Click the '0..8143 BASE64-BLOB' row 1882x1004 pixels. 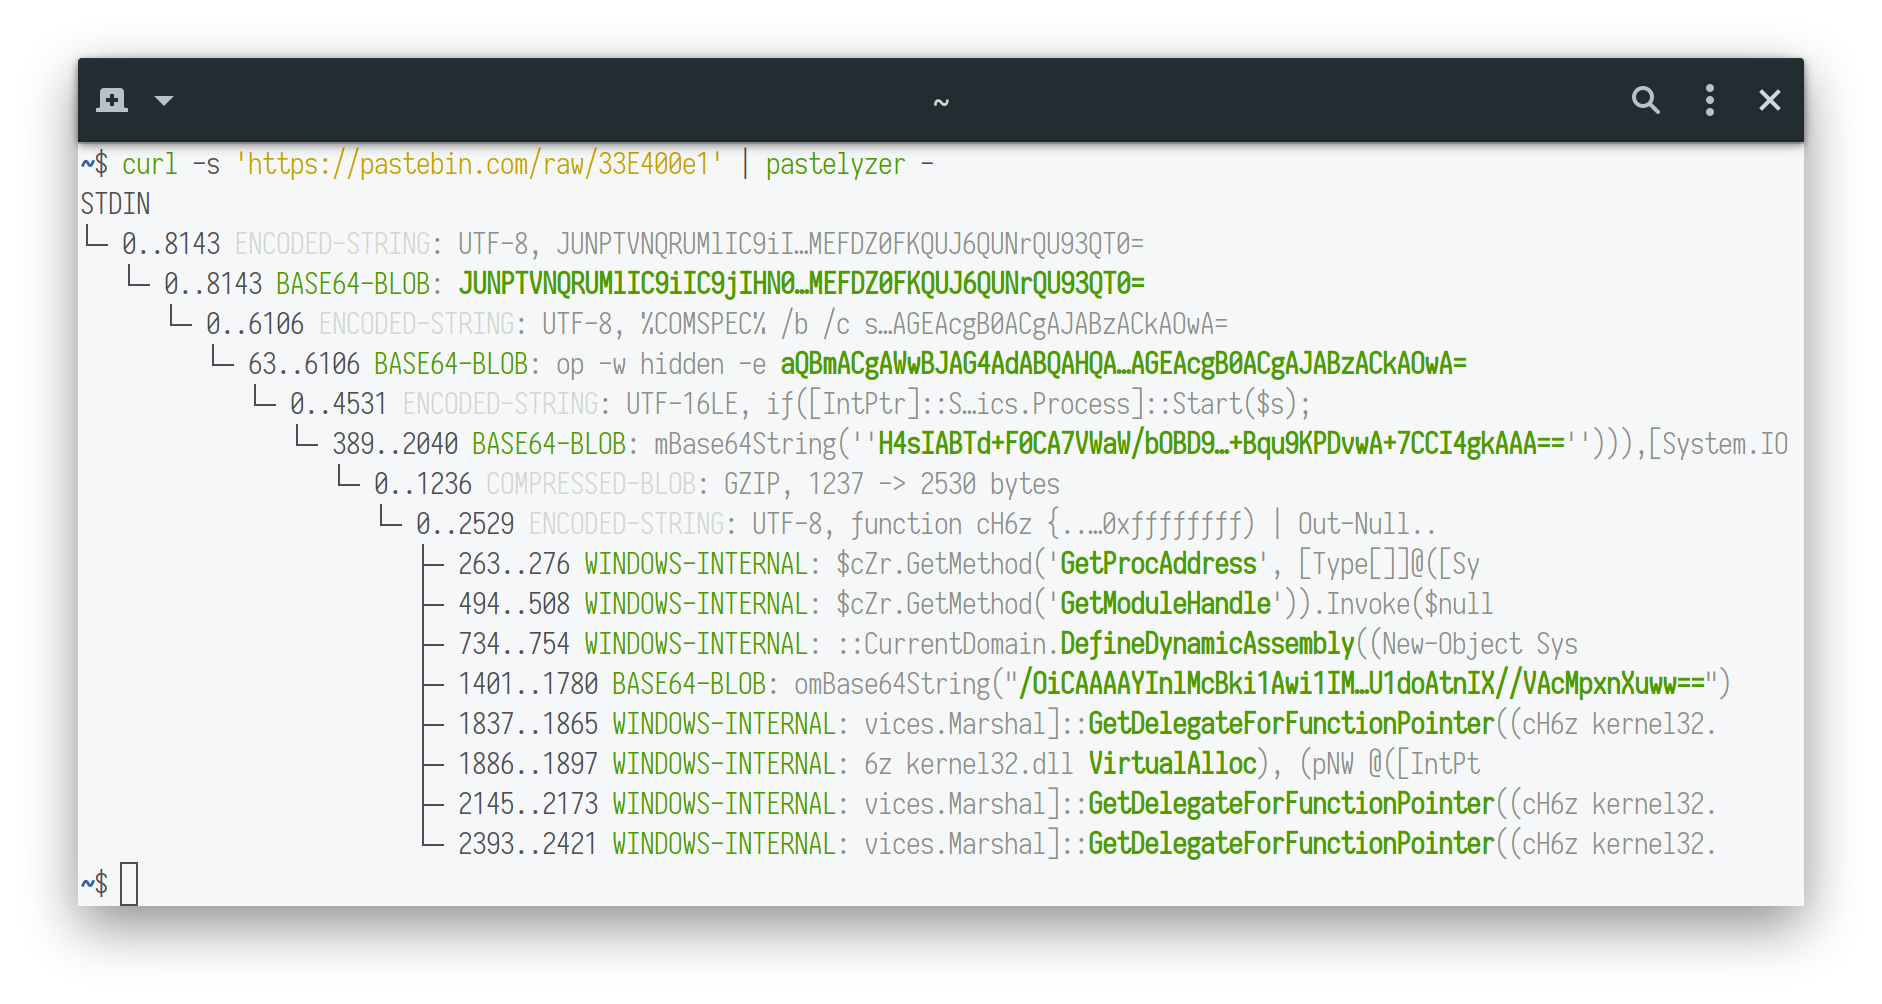pos(654,284)
